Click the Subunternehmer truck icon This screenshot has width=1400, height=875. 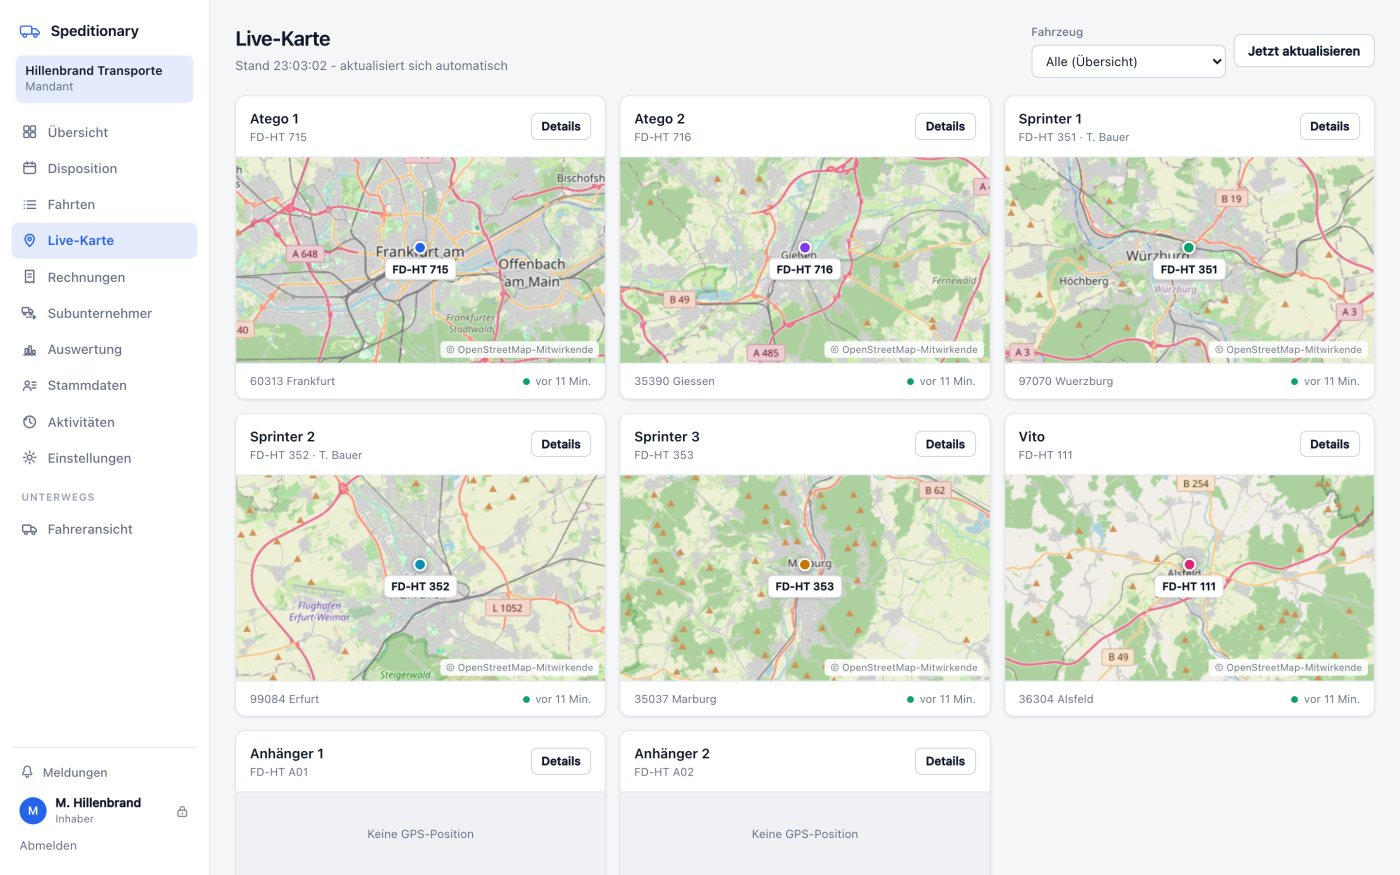[30, 313]
